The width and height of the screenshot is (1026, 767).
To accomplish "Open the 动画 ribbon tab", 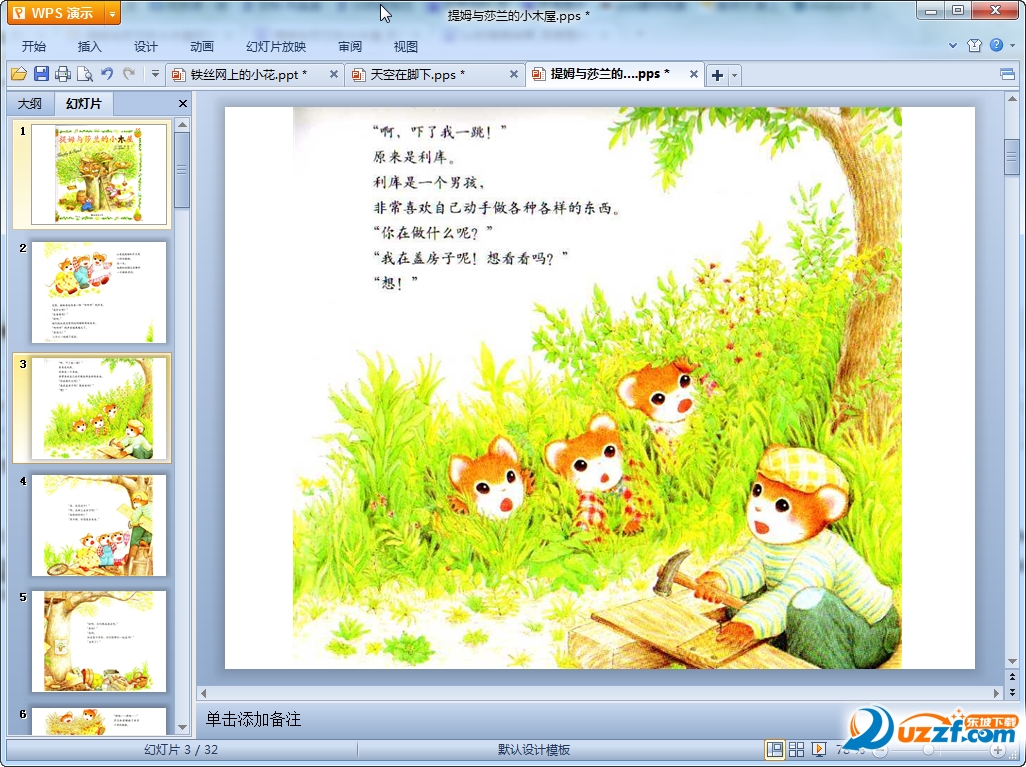I will tap(202, 46).
